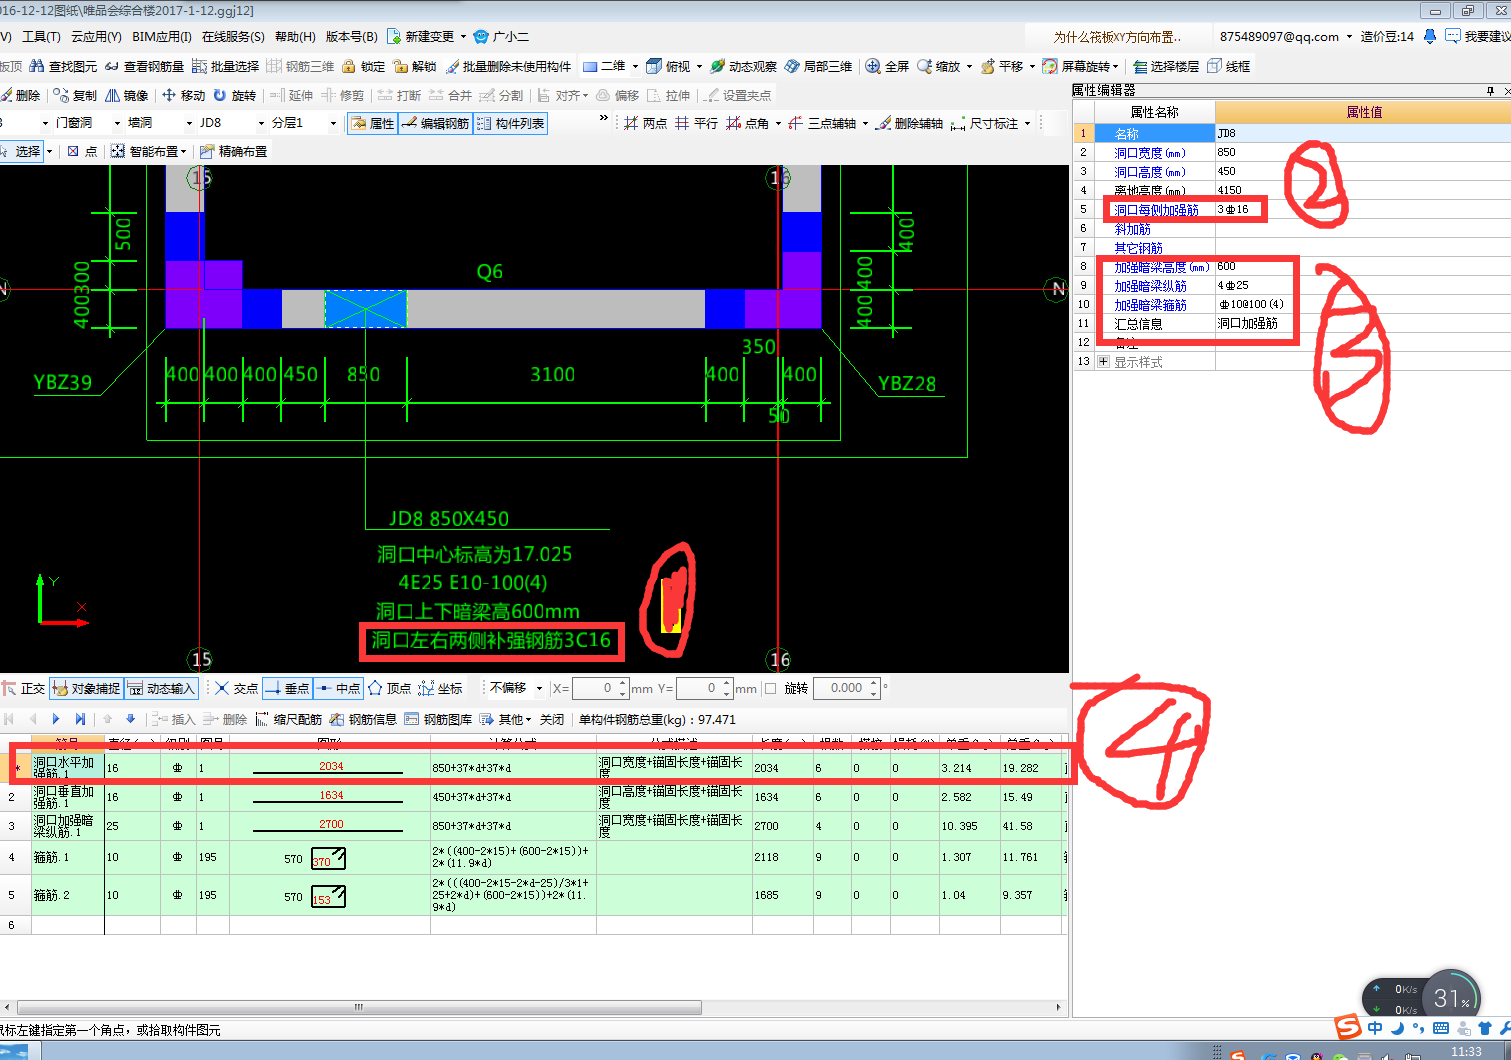Select the 镜像 mirror tool
This screenshot has width=1511, height=1060.
(127, 95)
